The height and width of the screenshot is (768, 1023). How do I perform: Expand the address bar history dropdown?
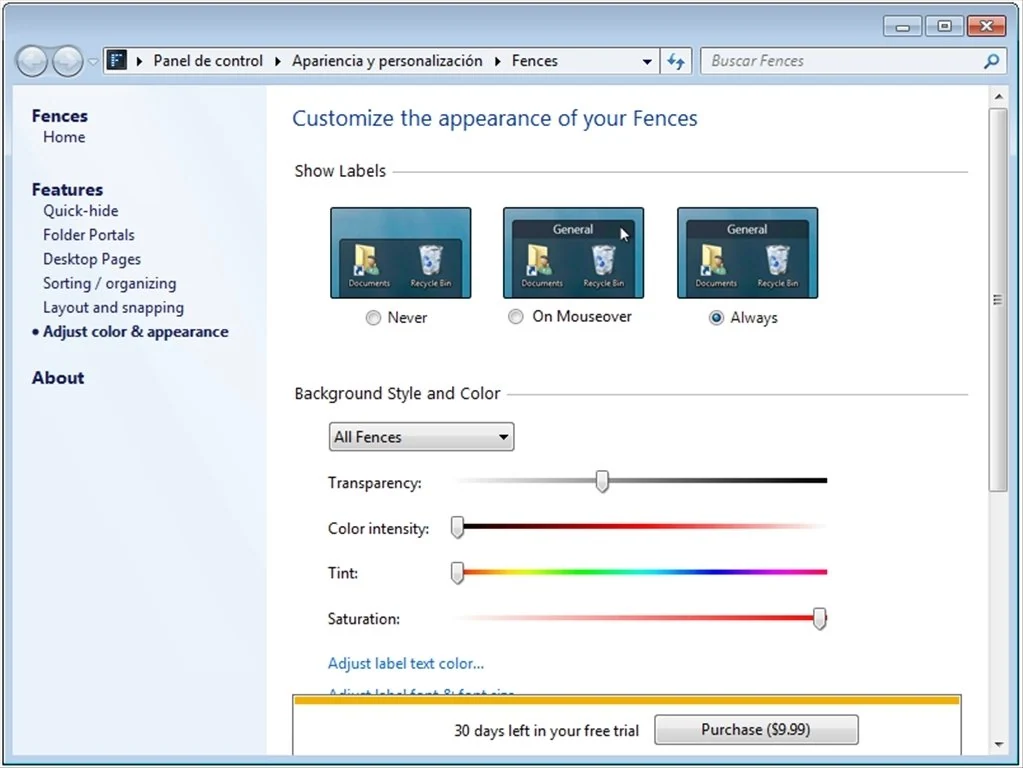[x=647, y=62]
